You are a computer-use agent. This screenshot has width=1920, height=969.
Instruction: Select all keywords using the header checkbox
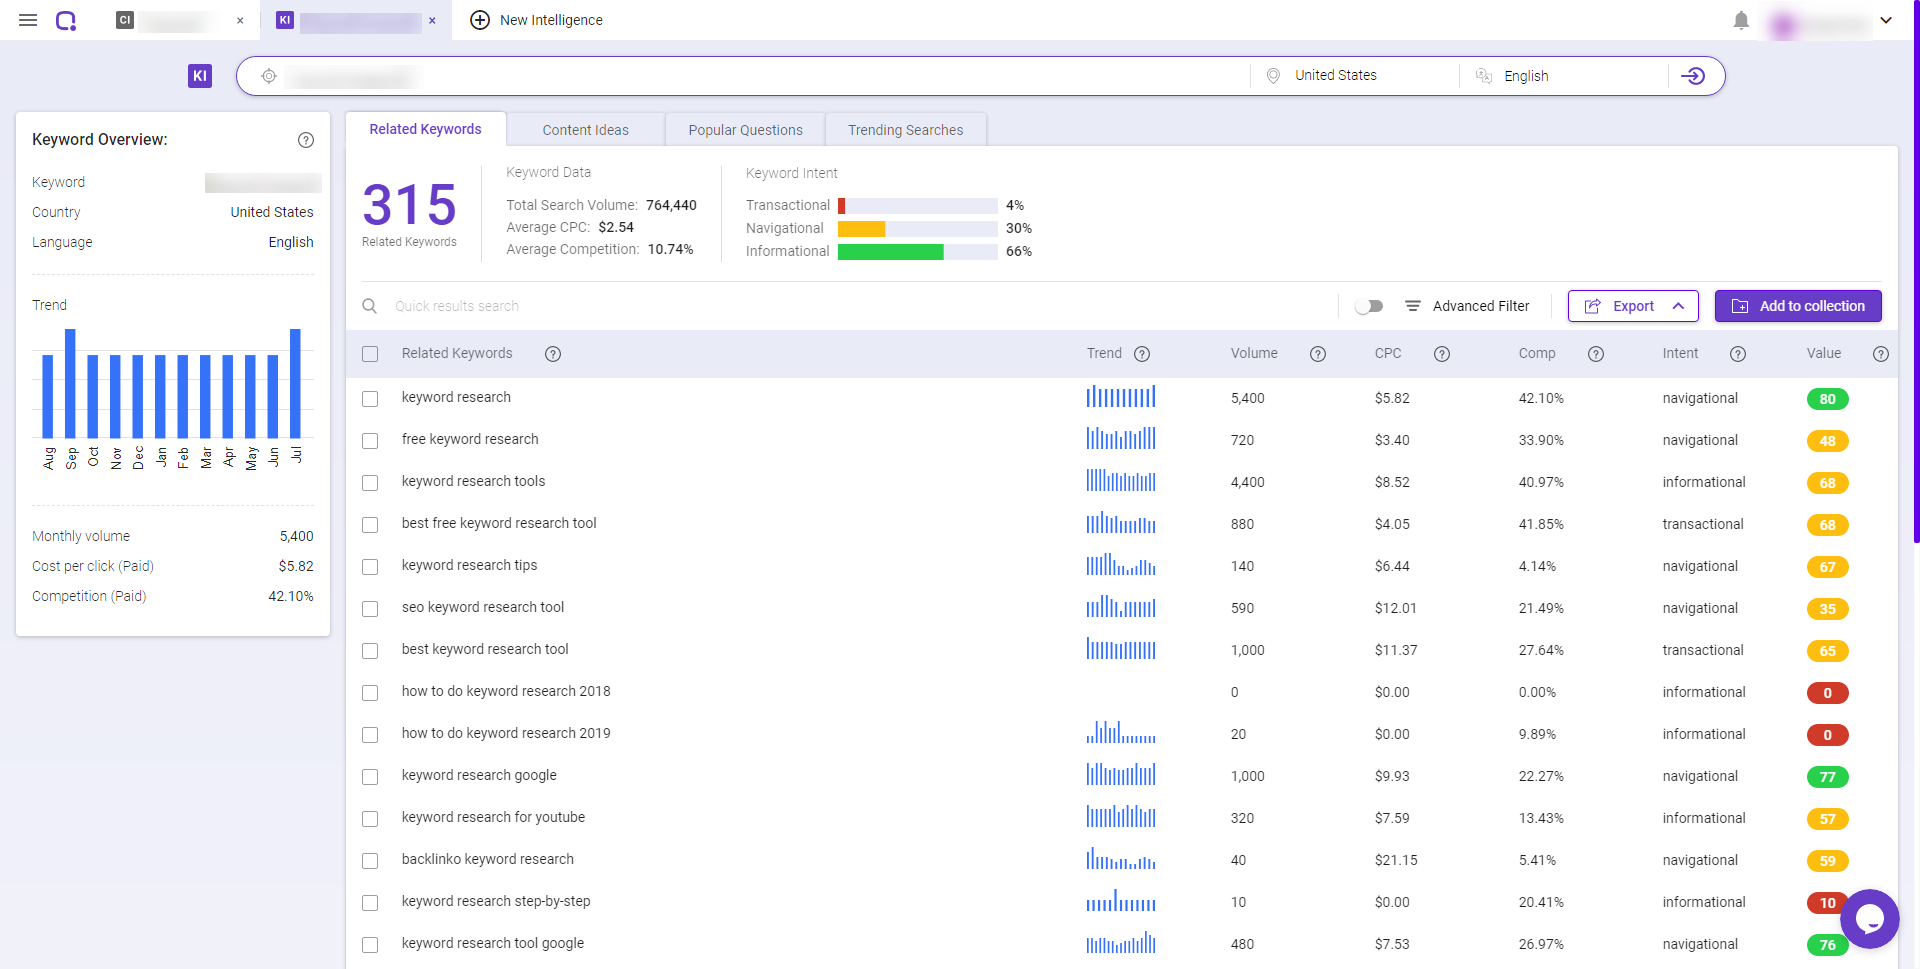[370, 354]
